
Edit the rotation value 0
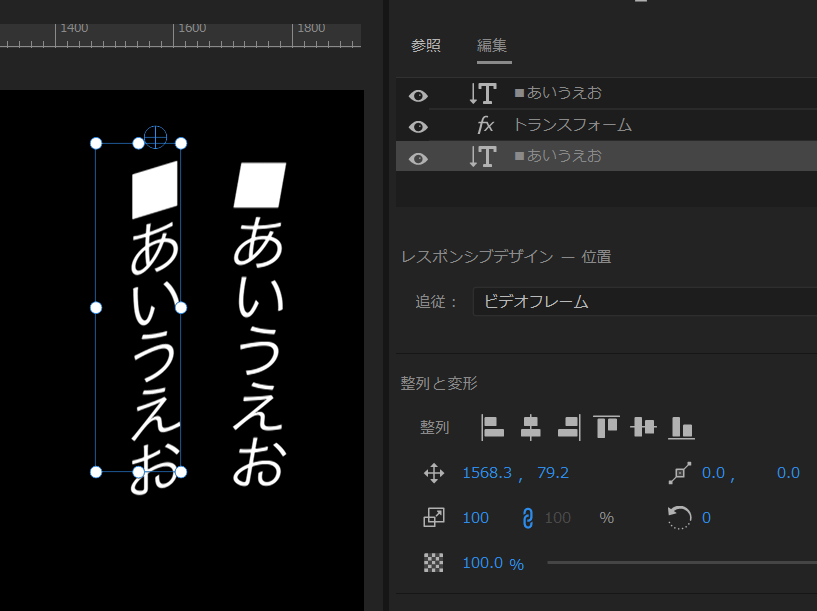[x=706, y=518]
